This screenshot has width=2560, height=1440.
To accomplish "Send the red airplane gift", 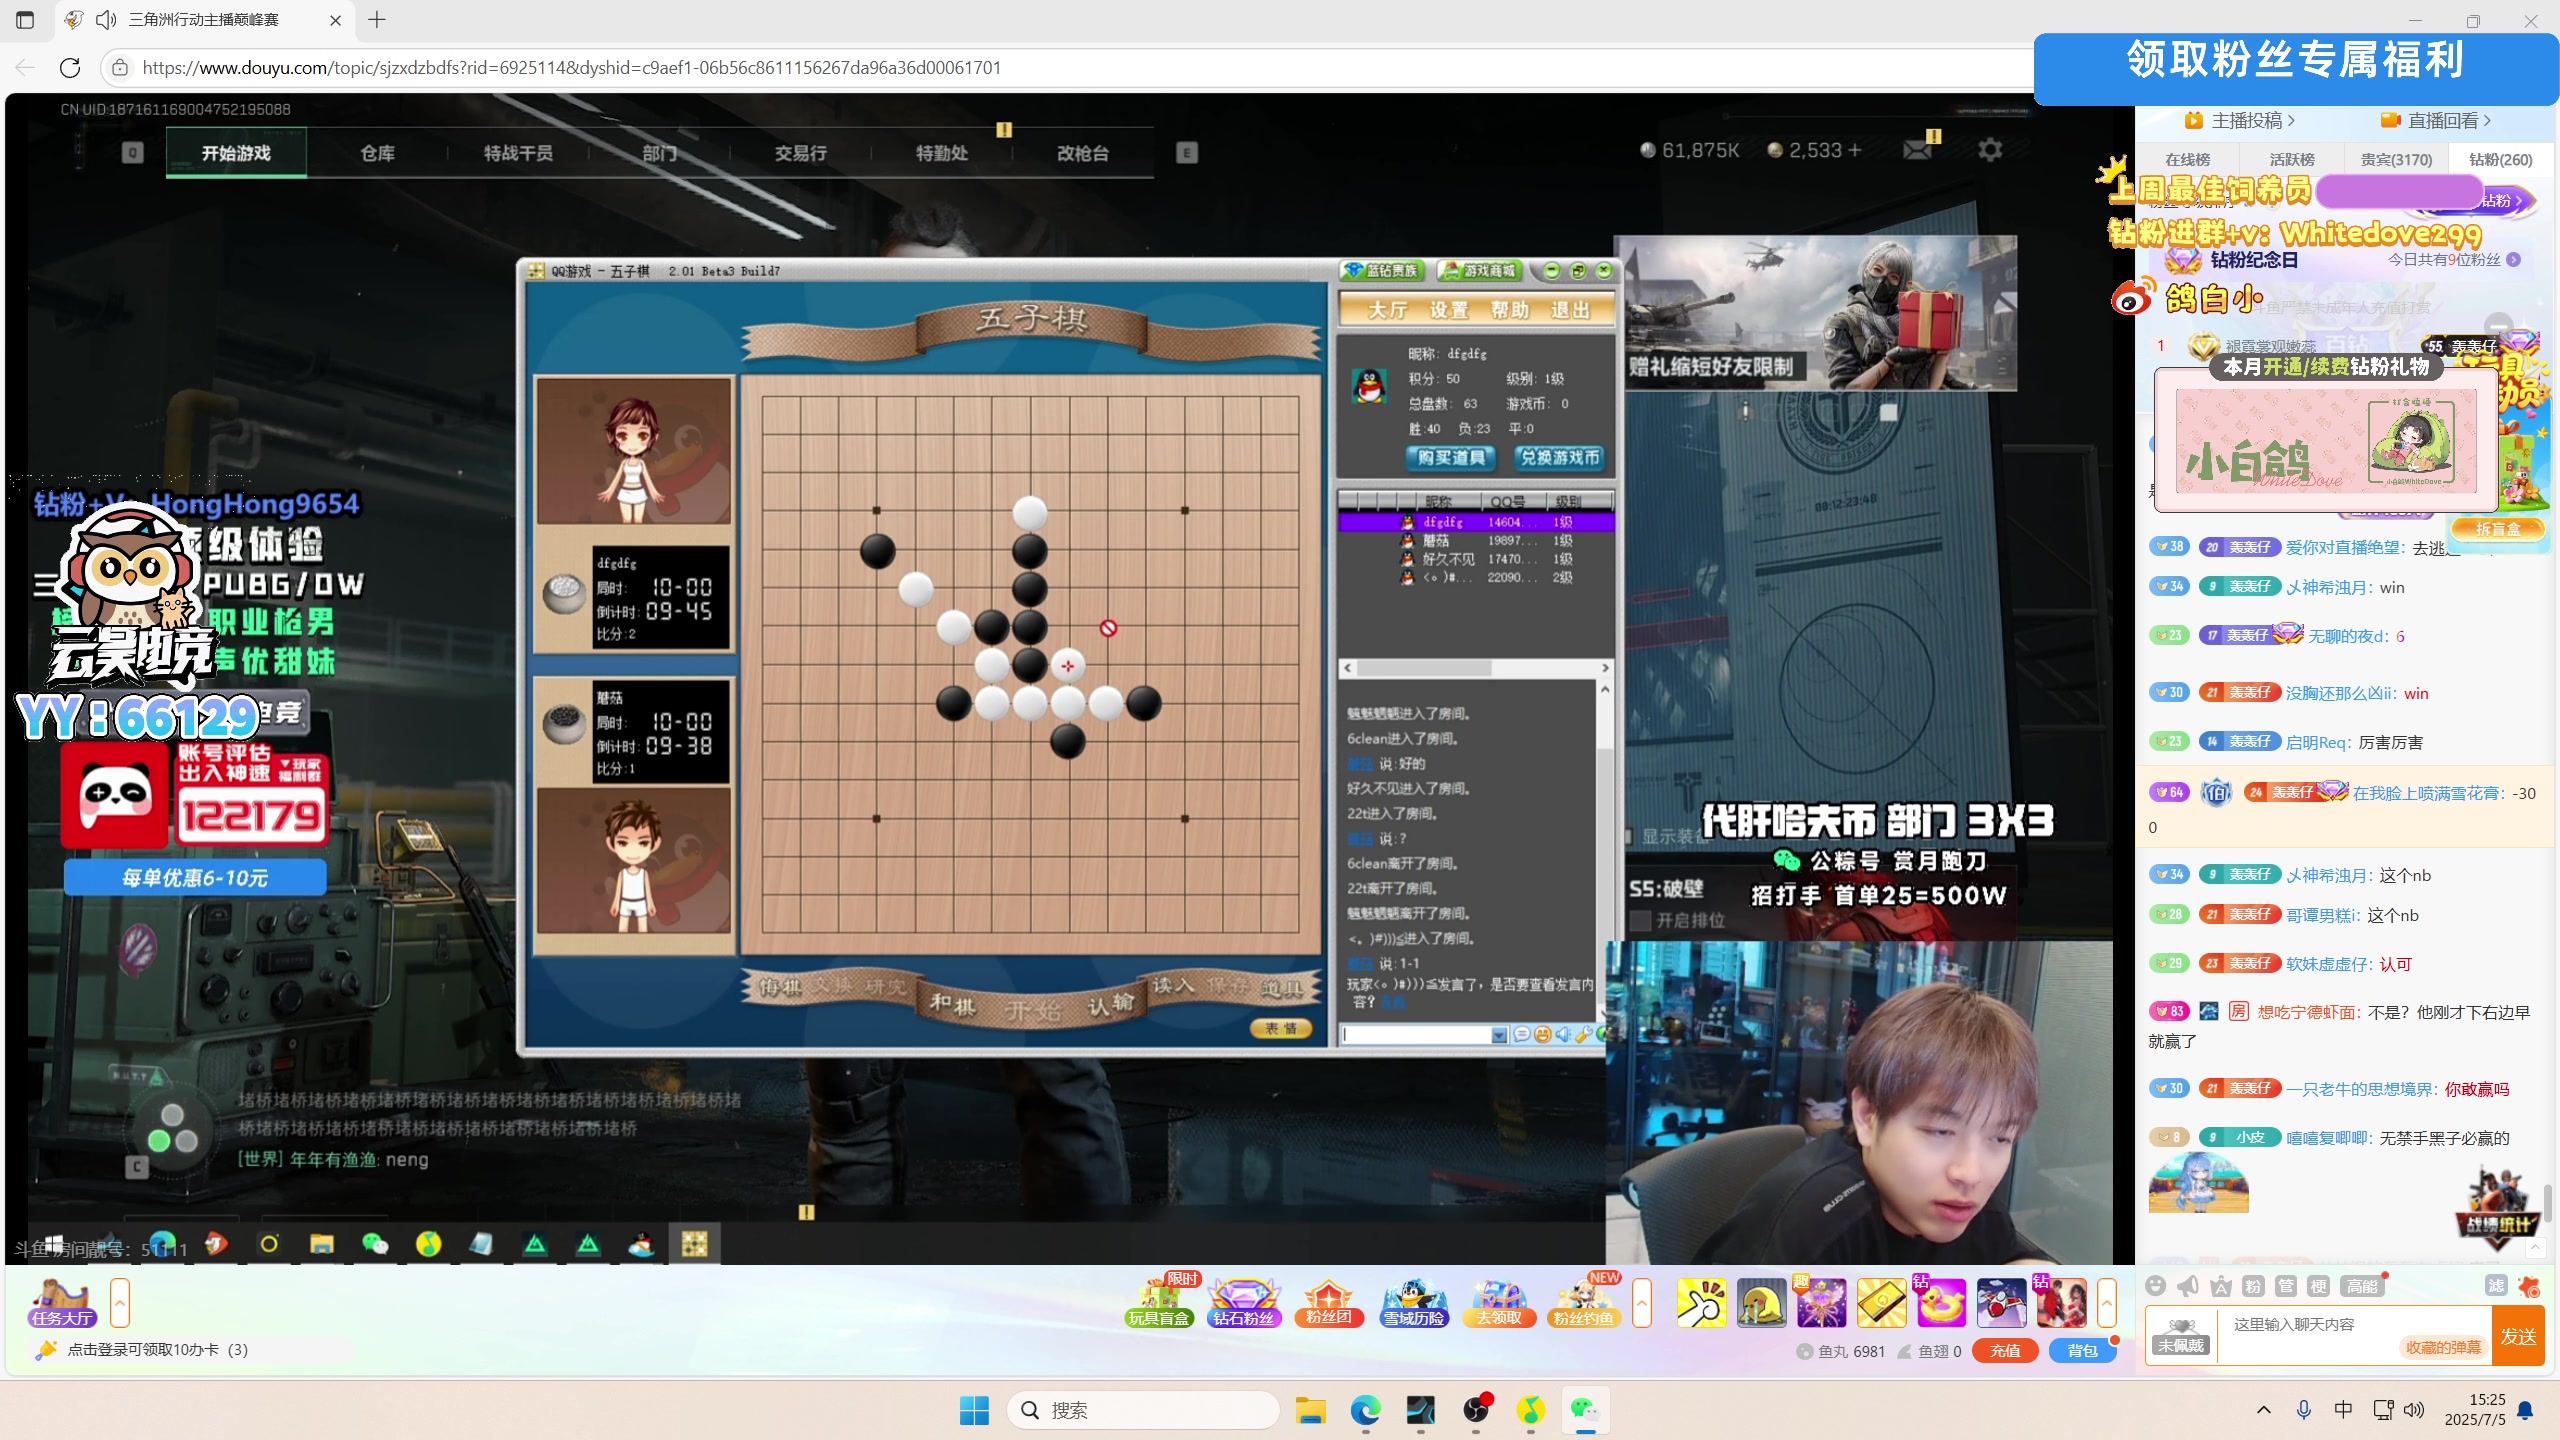I will point(2001,1303).
